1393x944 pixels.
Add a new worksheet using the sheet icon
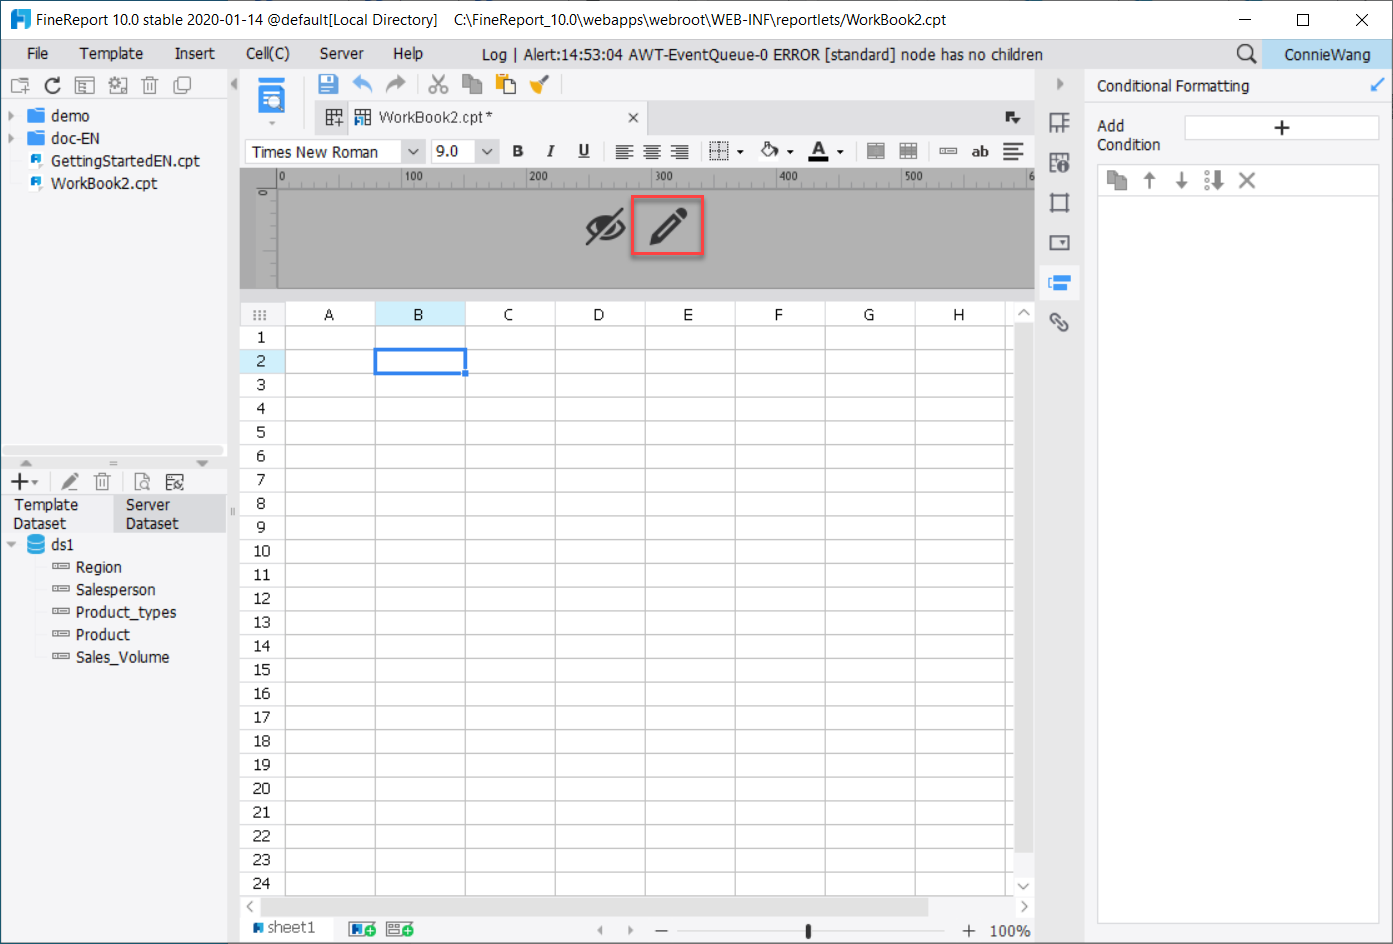(361, 928)
